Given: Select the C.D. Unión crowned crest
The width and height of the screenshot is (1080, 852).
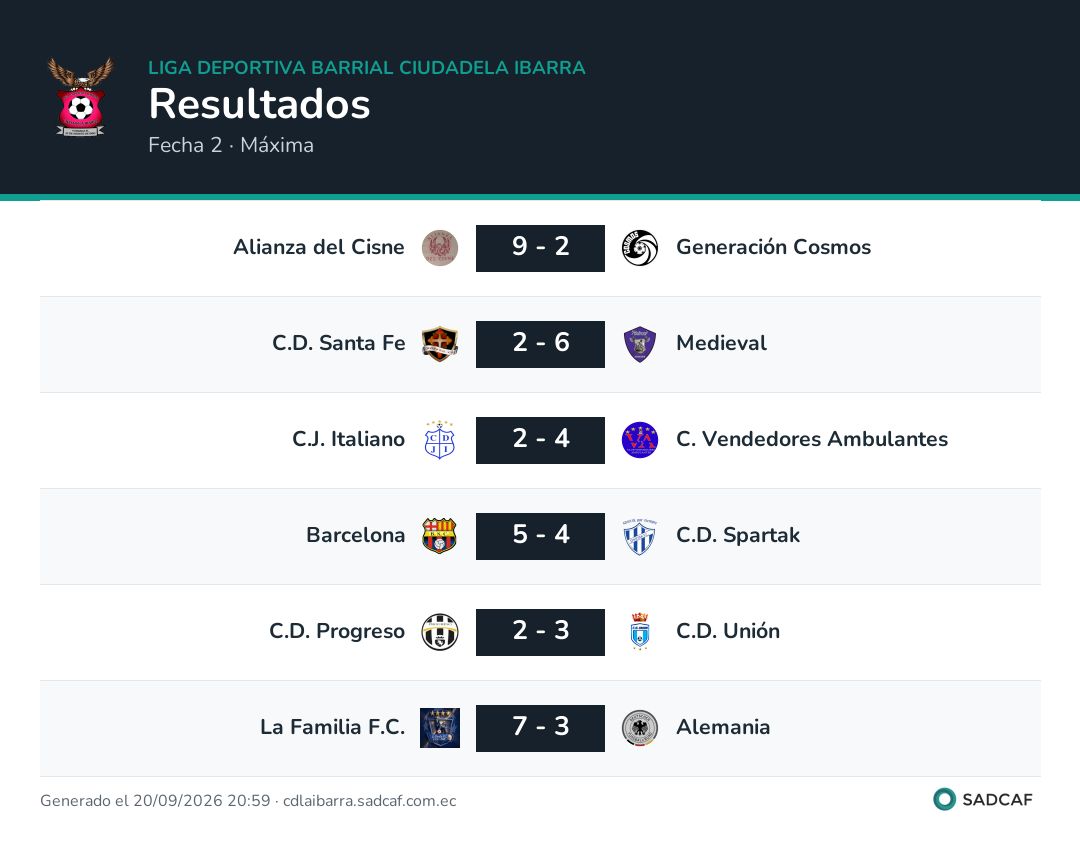Looking at the screenshot, I should point(640,631).
